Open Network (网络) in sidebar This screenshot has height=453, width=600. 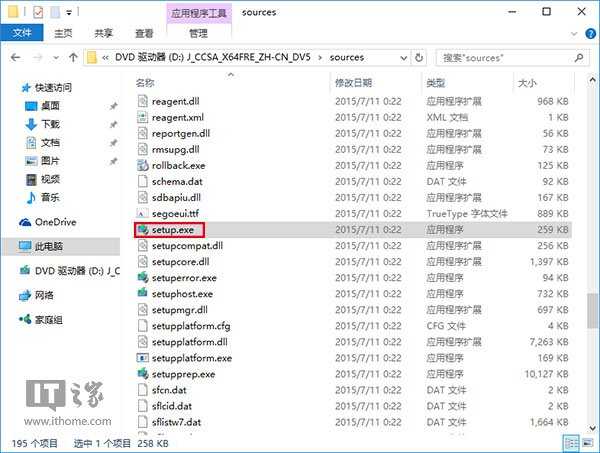pos(36,295)
